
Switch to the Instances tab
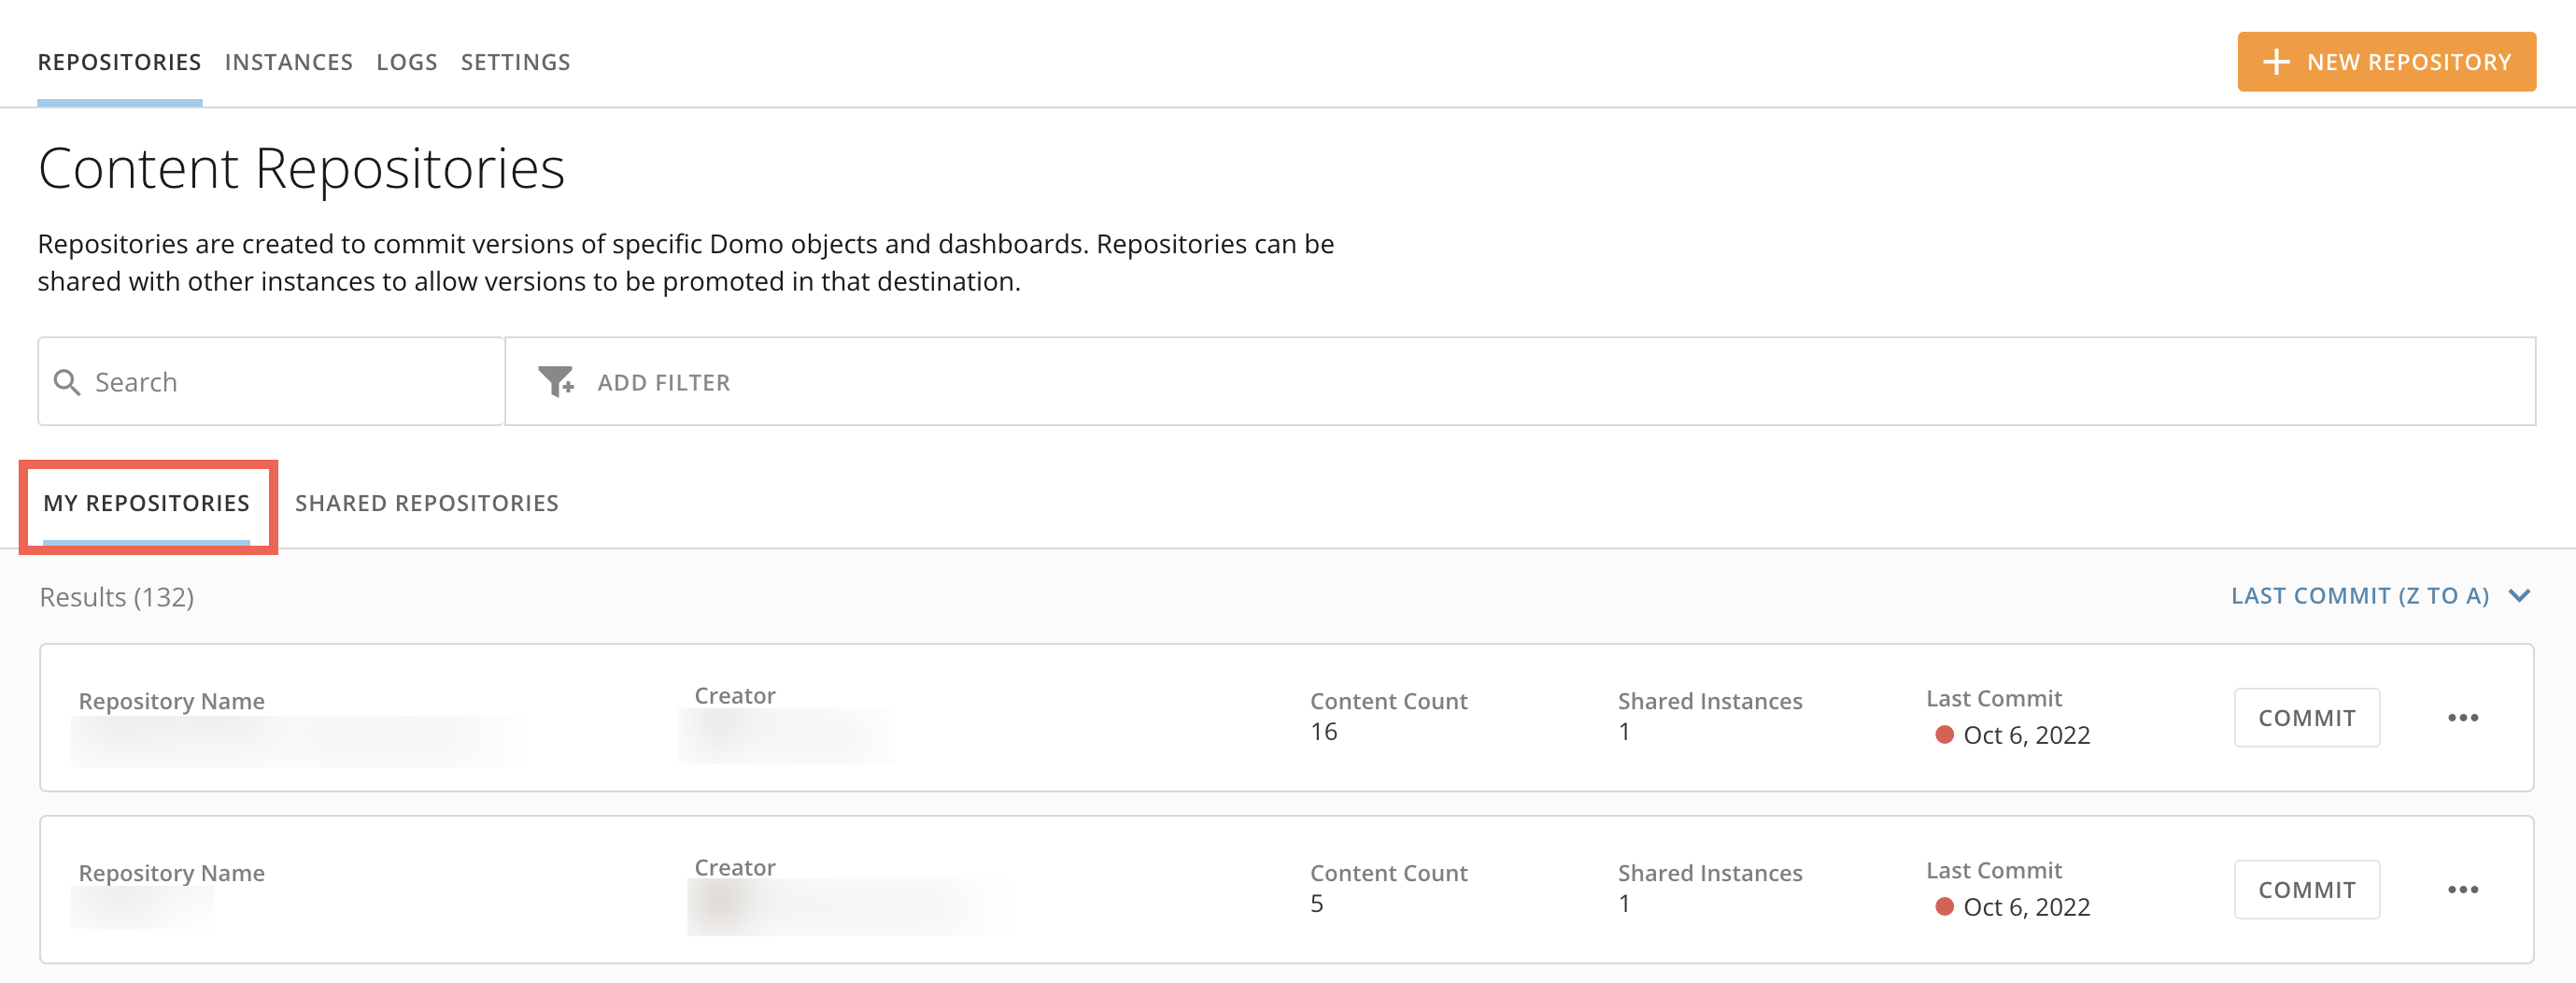coord(288,62)
